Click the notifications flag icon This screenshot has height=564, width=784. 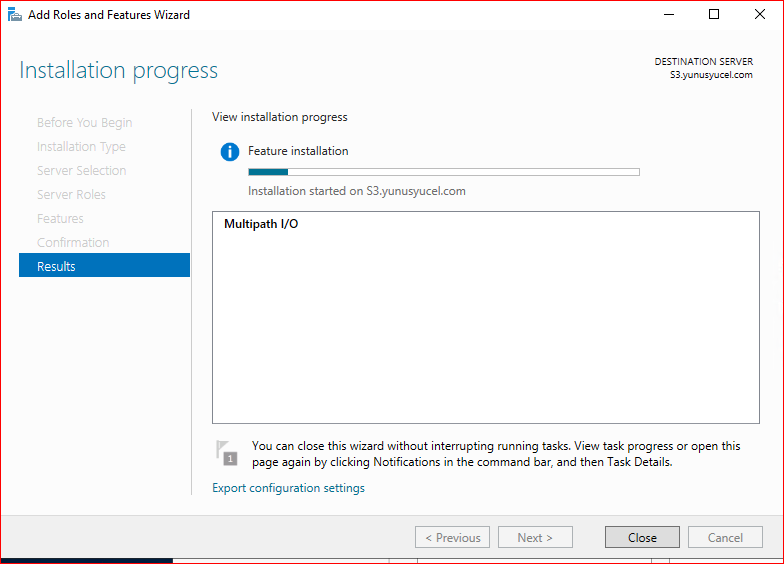228,453
